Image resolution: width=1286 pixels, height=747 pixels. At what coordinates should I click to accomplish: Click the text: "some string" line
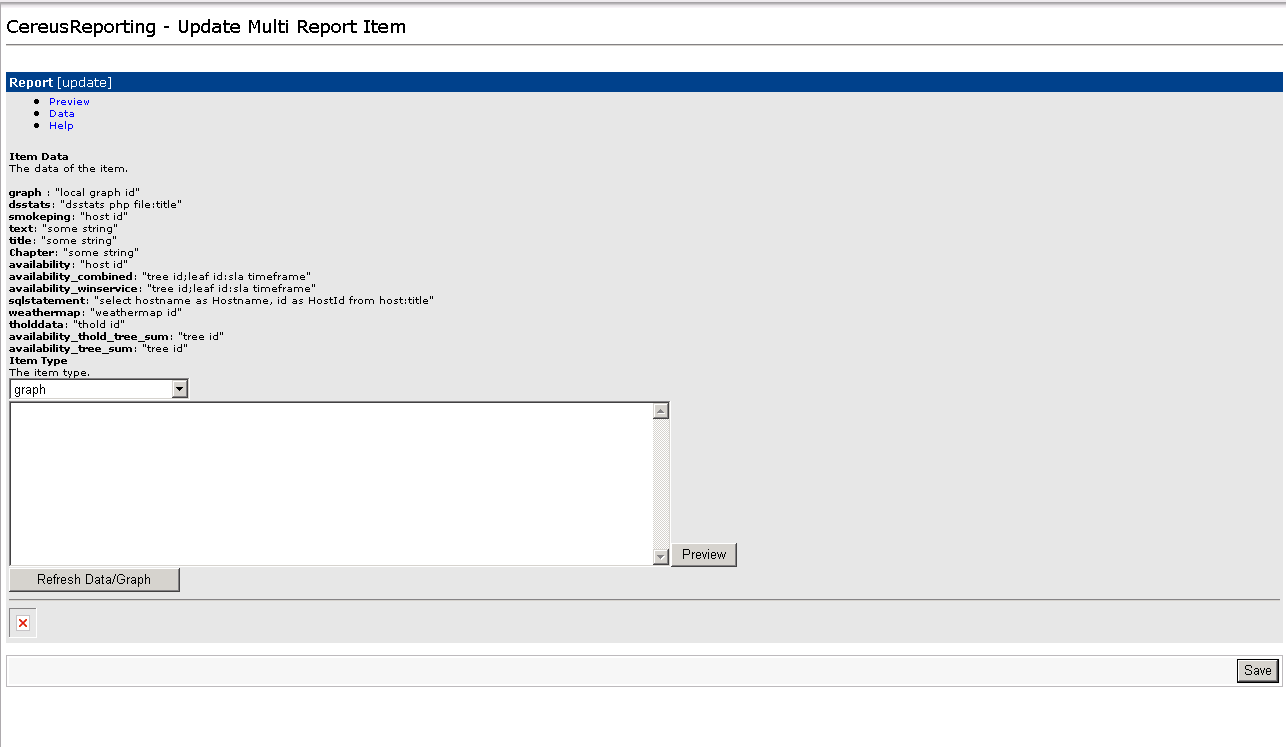(x=63, y=228)
